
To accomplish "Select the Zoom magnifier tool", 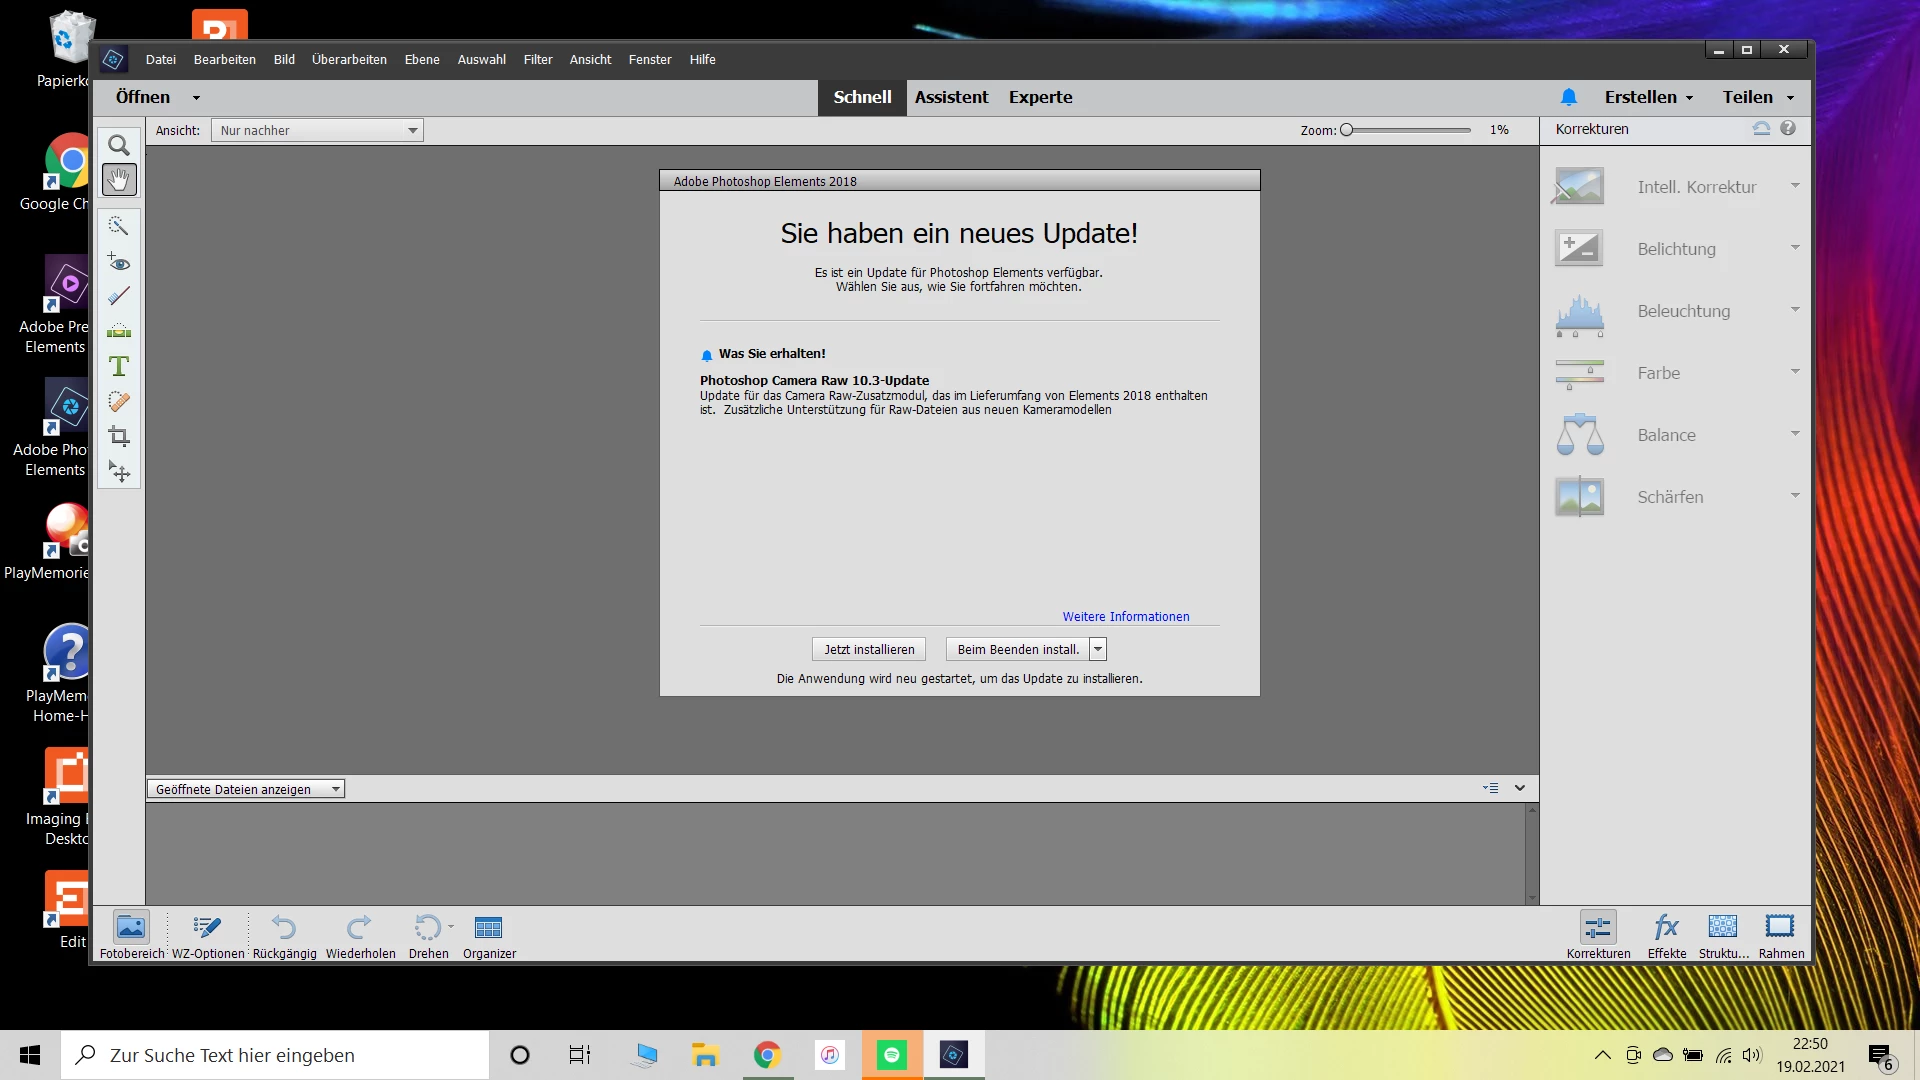I will pyautogui.click(x=119, y=145).
